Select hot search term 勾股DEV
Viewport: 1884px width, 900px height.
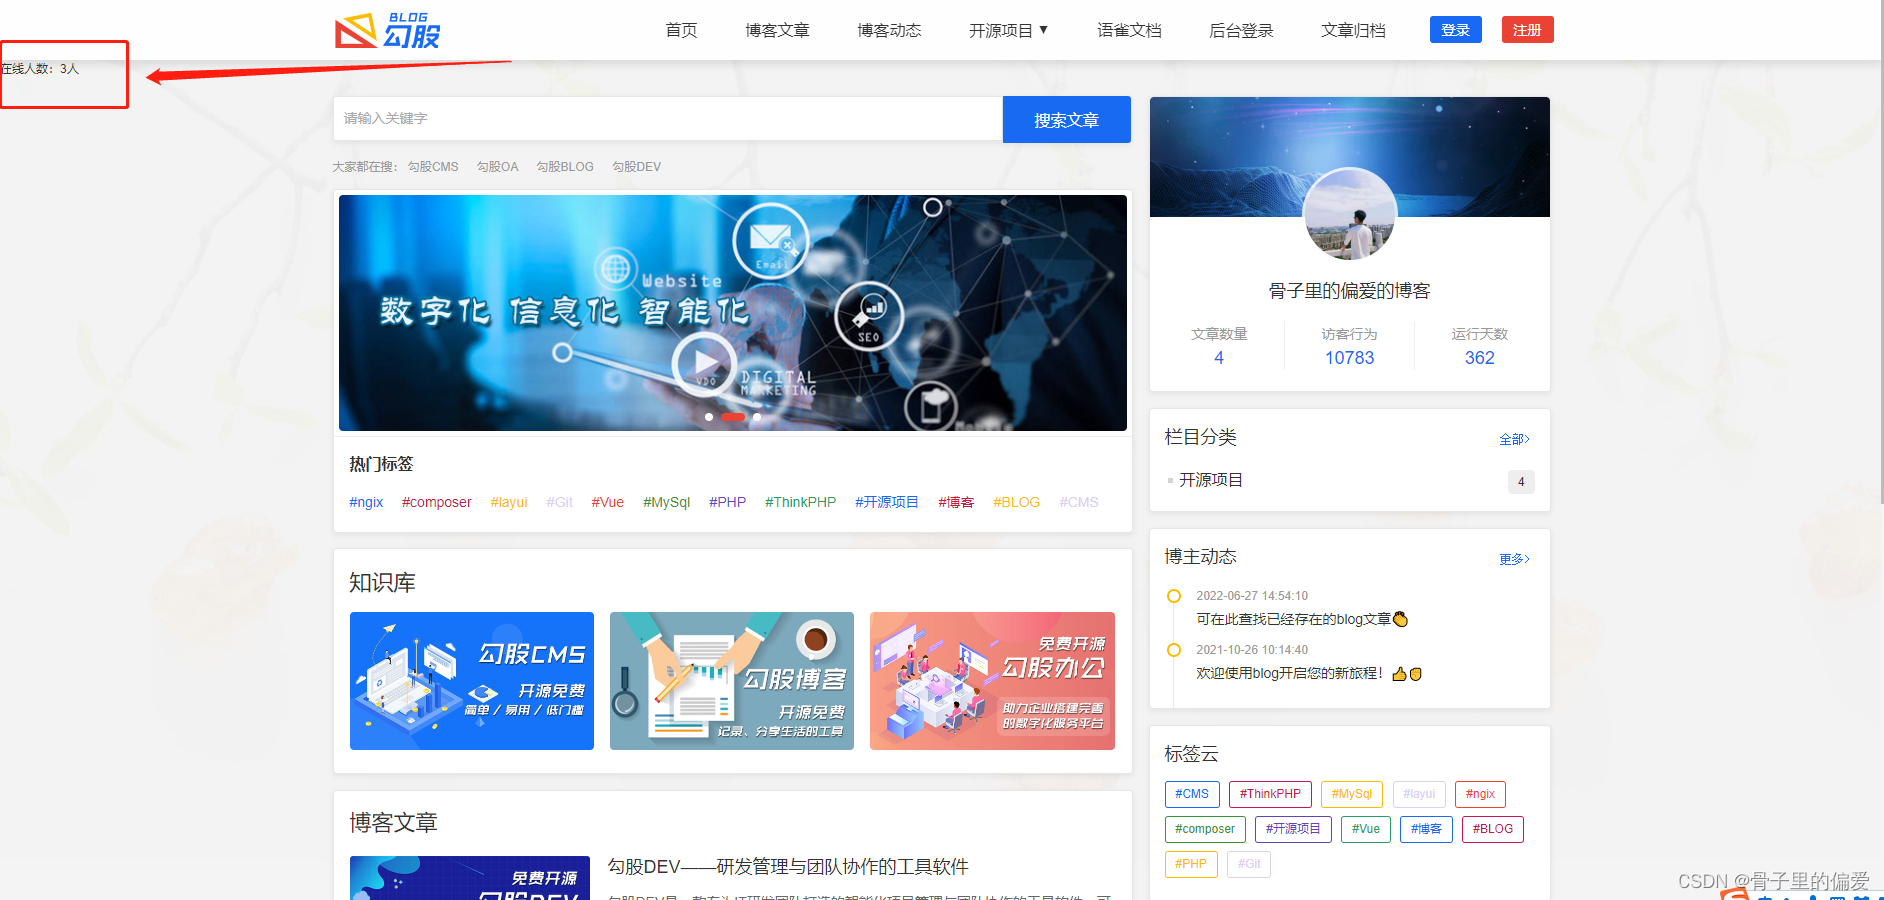636,167
